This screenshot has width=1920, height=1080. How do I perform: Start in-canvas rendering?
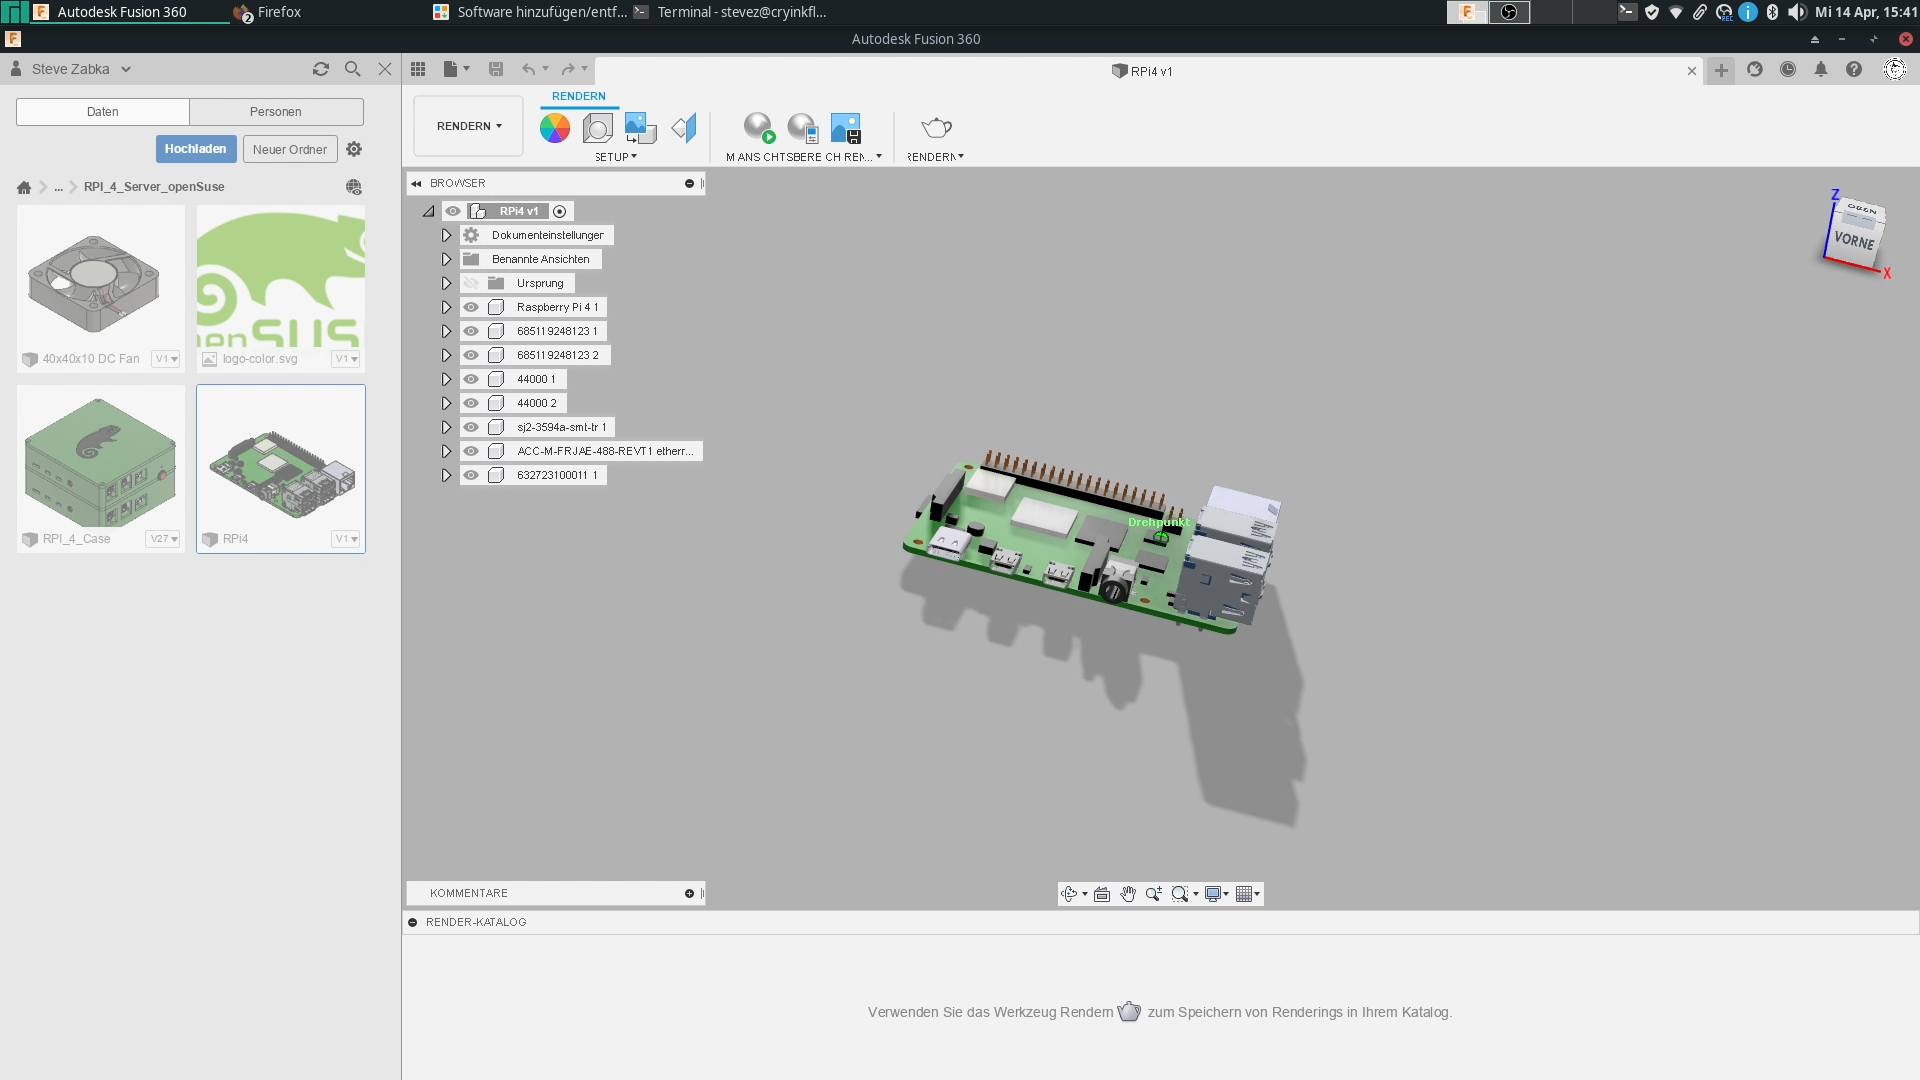coord(759,128)
